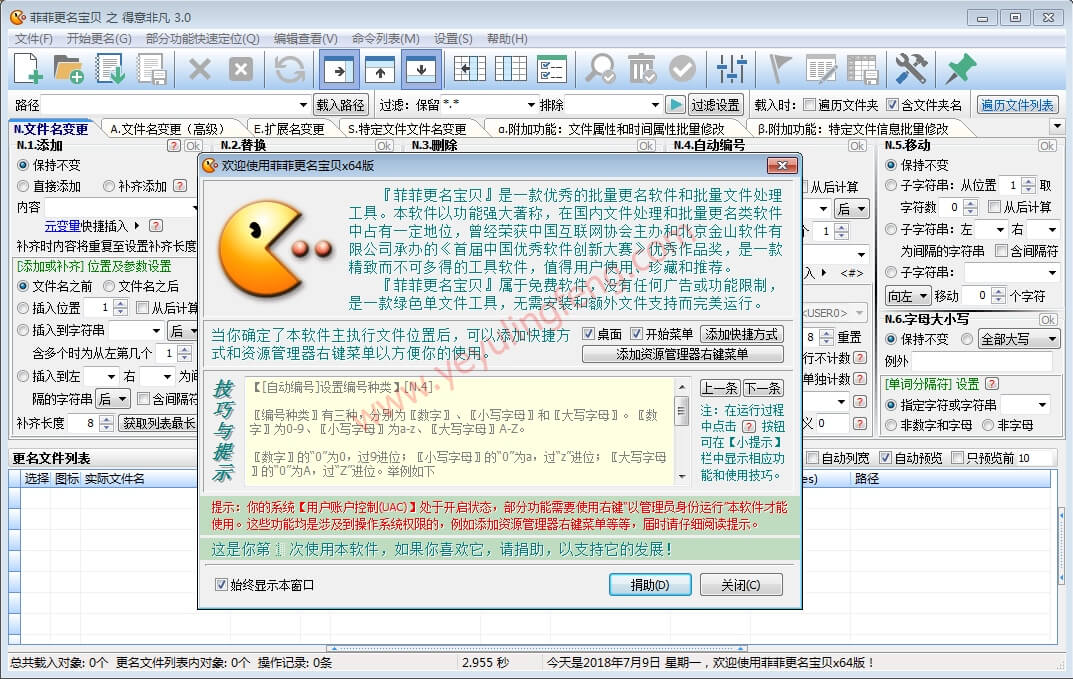Image resolution: width=1073 pixels, height=679 pixels.
Task: Click the flag toolbar icon
Action: [x=779, y=69]
